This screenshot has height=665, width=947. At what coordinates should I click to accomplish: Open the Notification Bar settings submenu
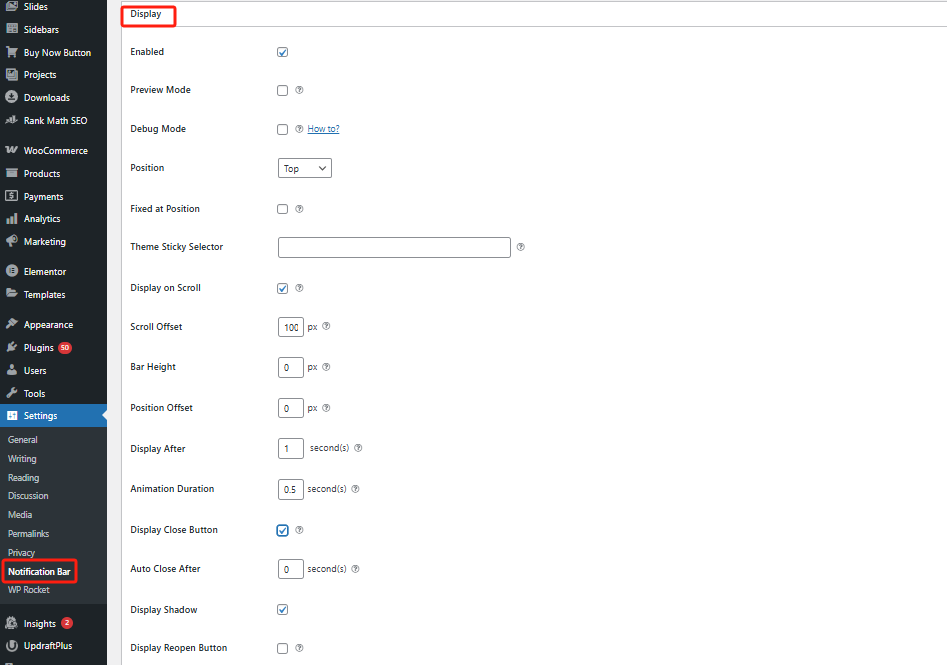click(39, 572)
